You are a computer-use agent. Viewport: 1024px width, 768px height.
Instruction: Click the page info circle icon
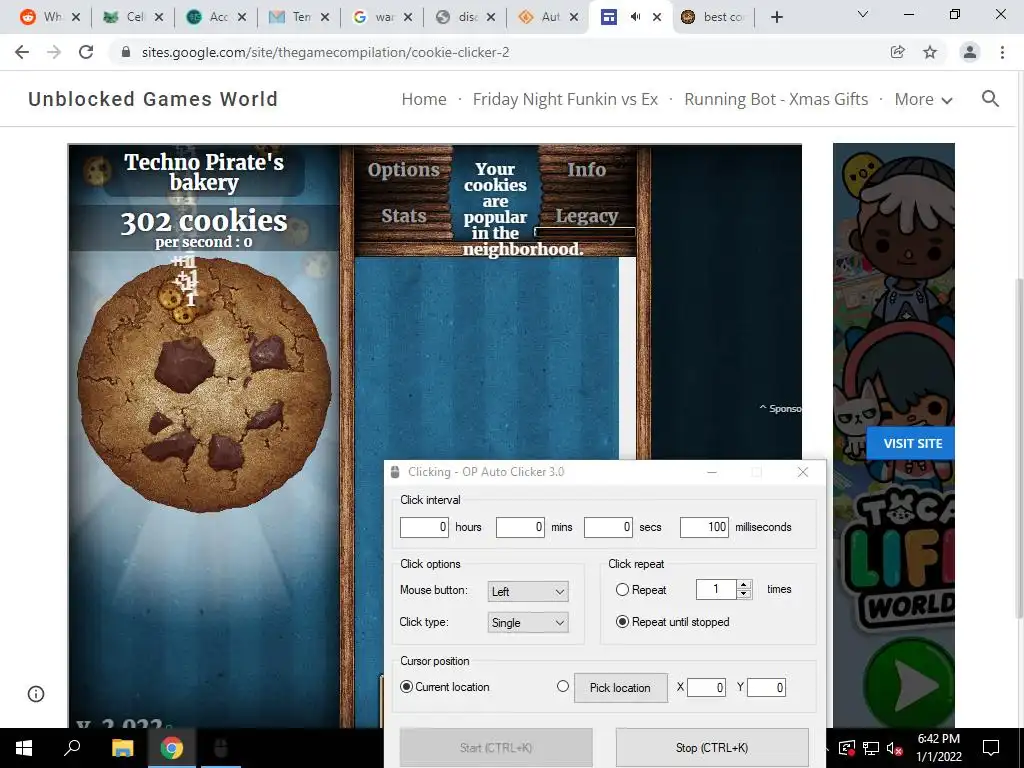pos(36,694)
